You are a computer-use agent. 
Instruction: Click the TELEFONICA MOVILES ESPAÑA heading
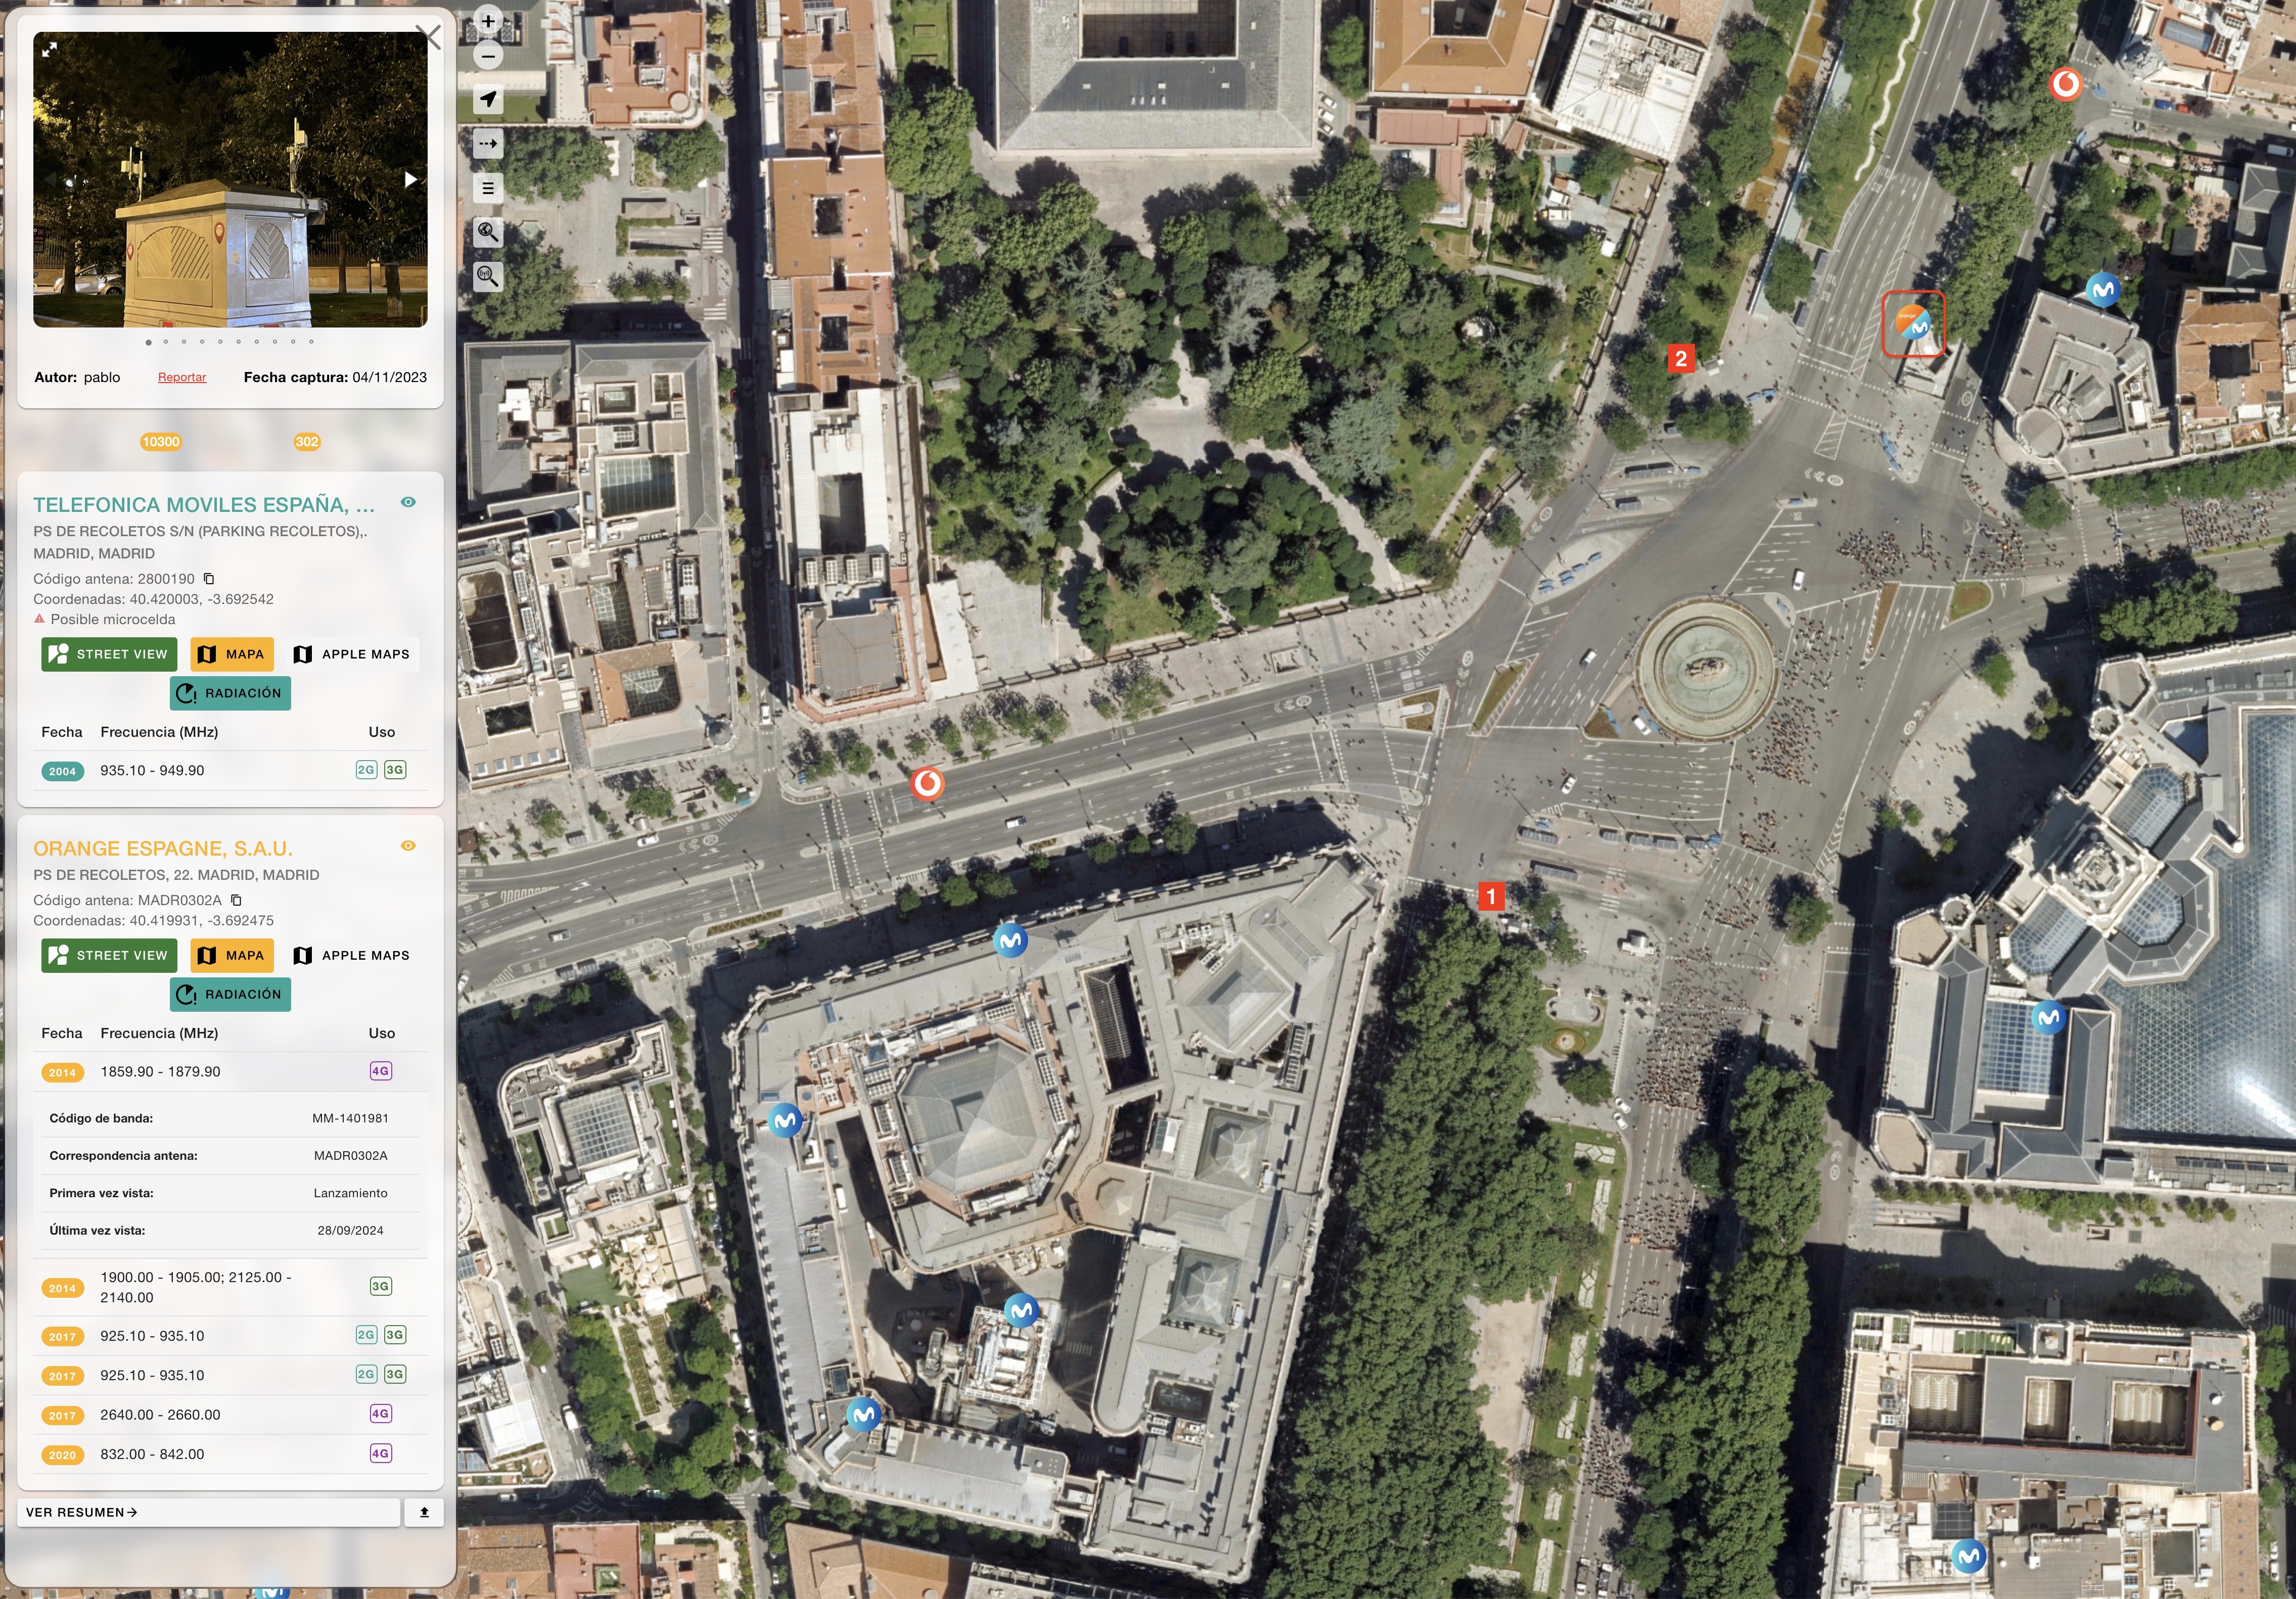click(x=204, y=505)
